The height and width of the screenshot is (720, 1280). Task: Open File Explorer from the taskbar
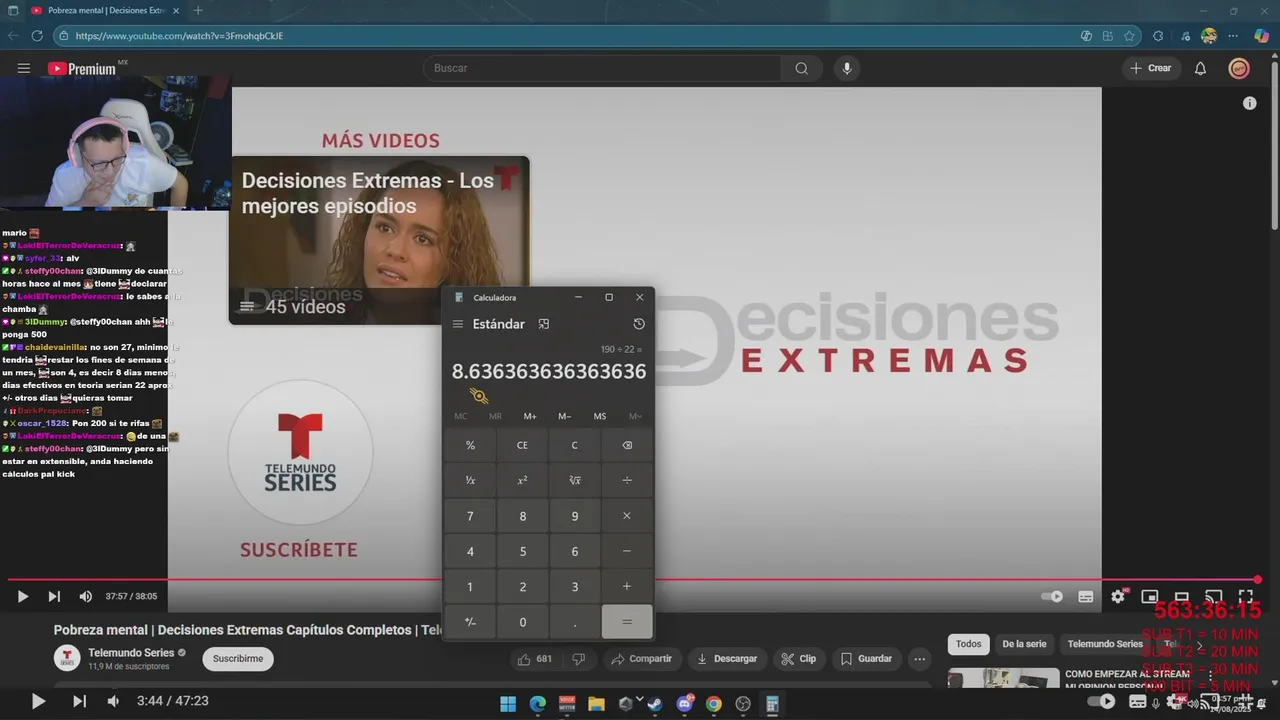click(596, 704)
